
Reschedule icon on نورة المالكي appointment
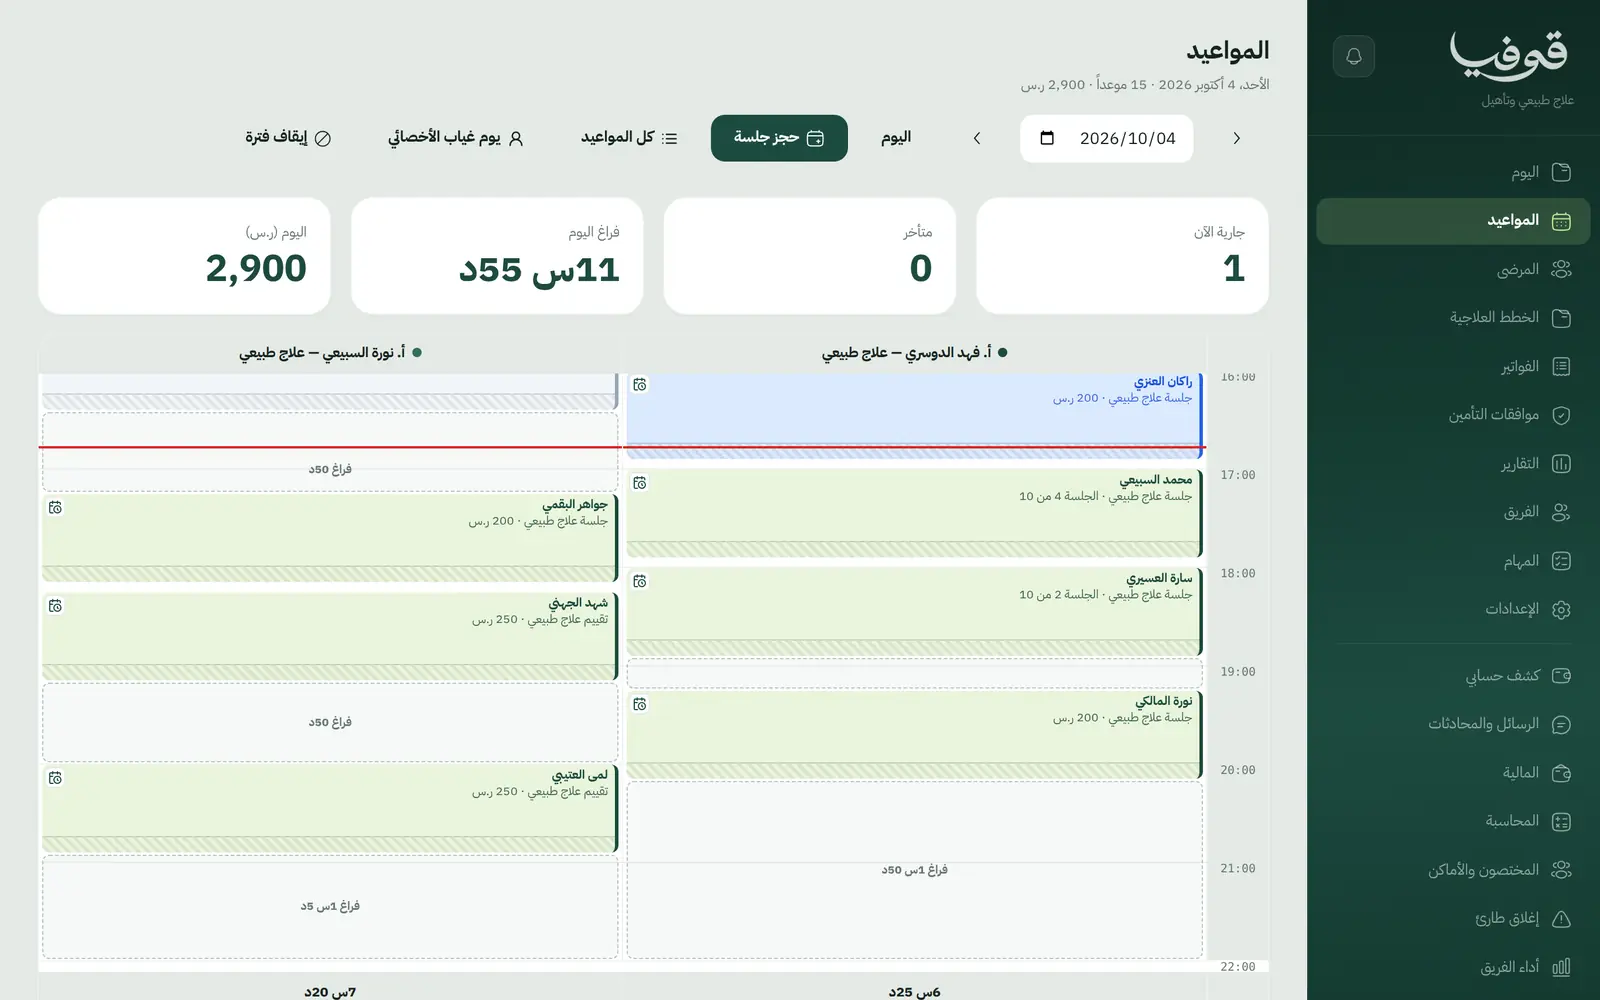[640, 704]
